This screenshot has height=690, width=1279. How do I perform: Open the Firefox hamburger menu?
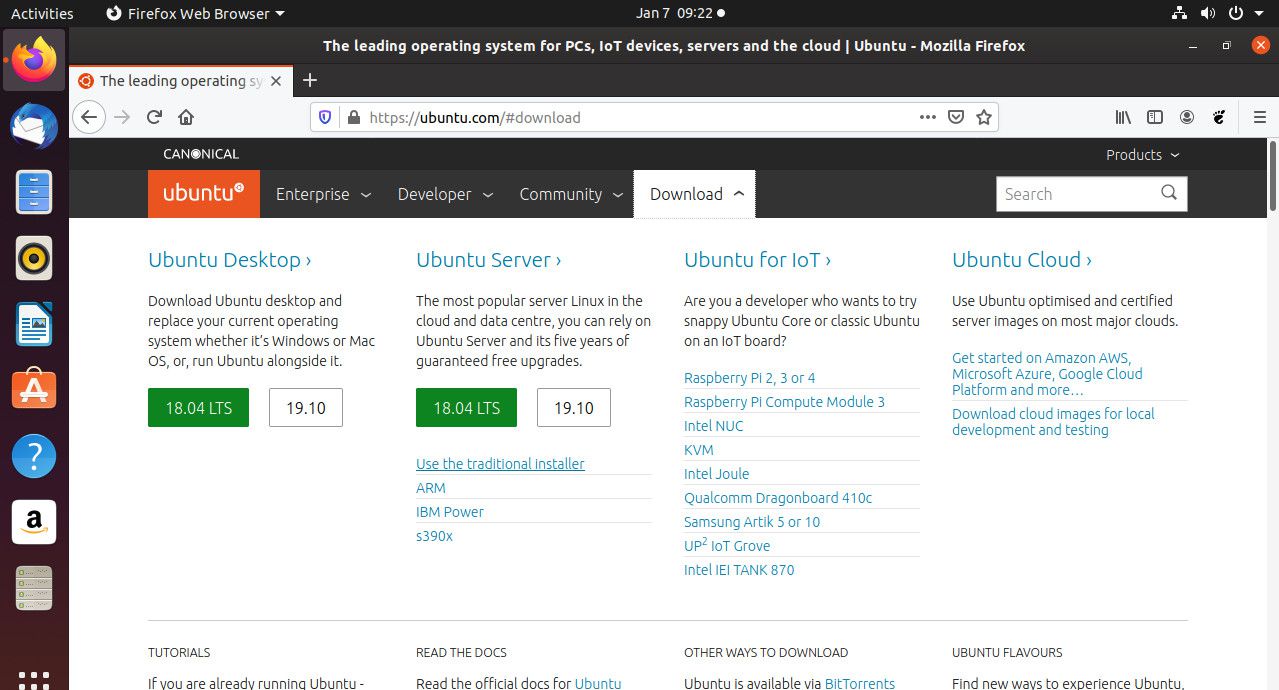(1259, 117)
